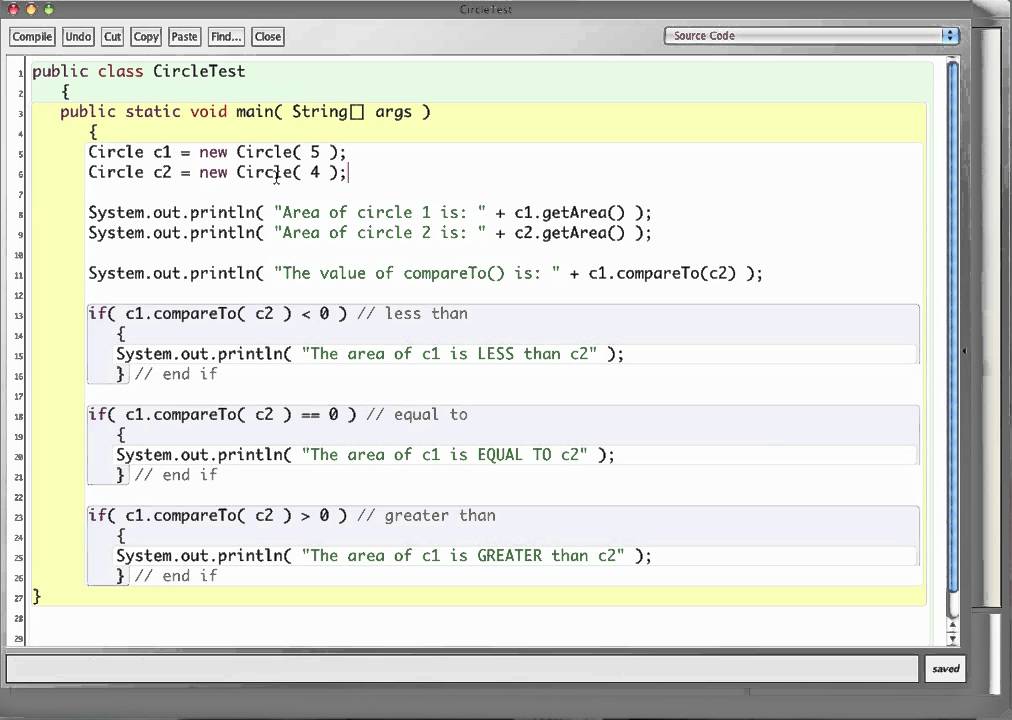Click the '// end if' comment on line 26
Viewport: 1012px width, 720px height.
pos(176,576)
